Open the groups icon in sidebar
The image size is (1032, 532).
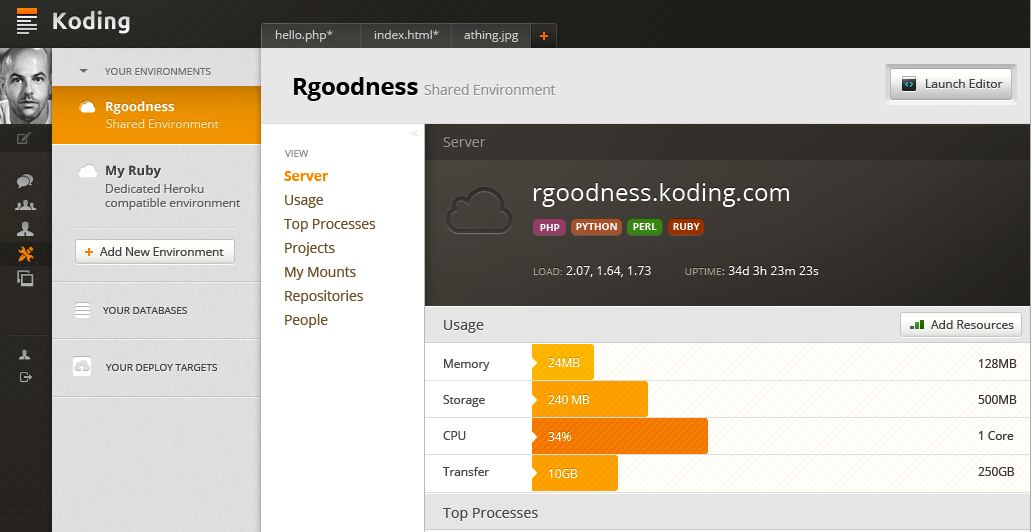25,205
